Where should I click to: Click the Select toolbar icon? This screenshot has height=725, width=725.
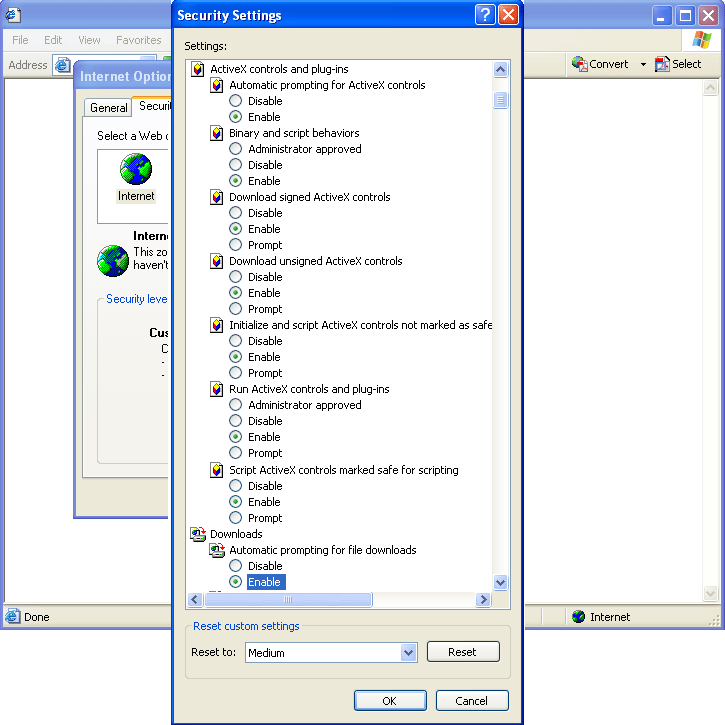point(663,64)
